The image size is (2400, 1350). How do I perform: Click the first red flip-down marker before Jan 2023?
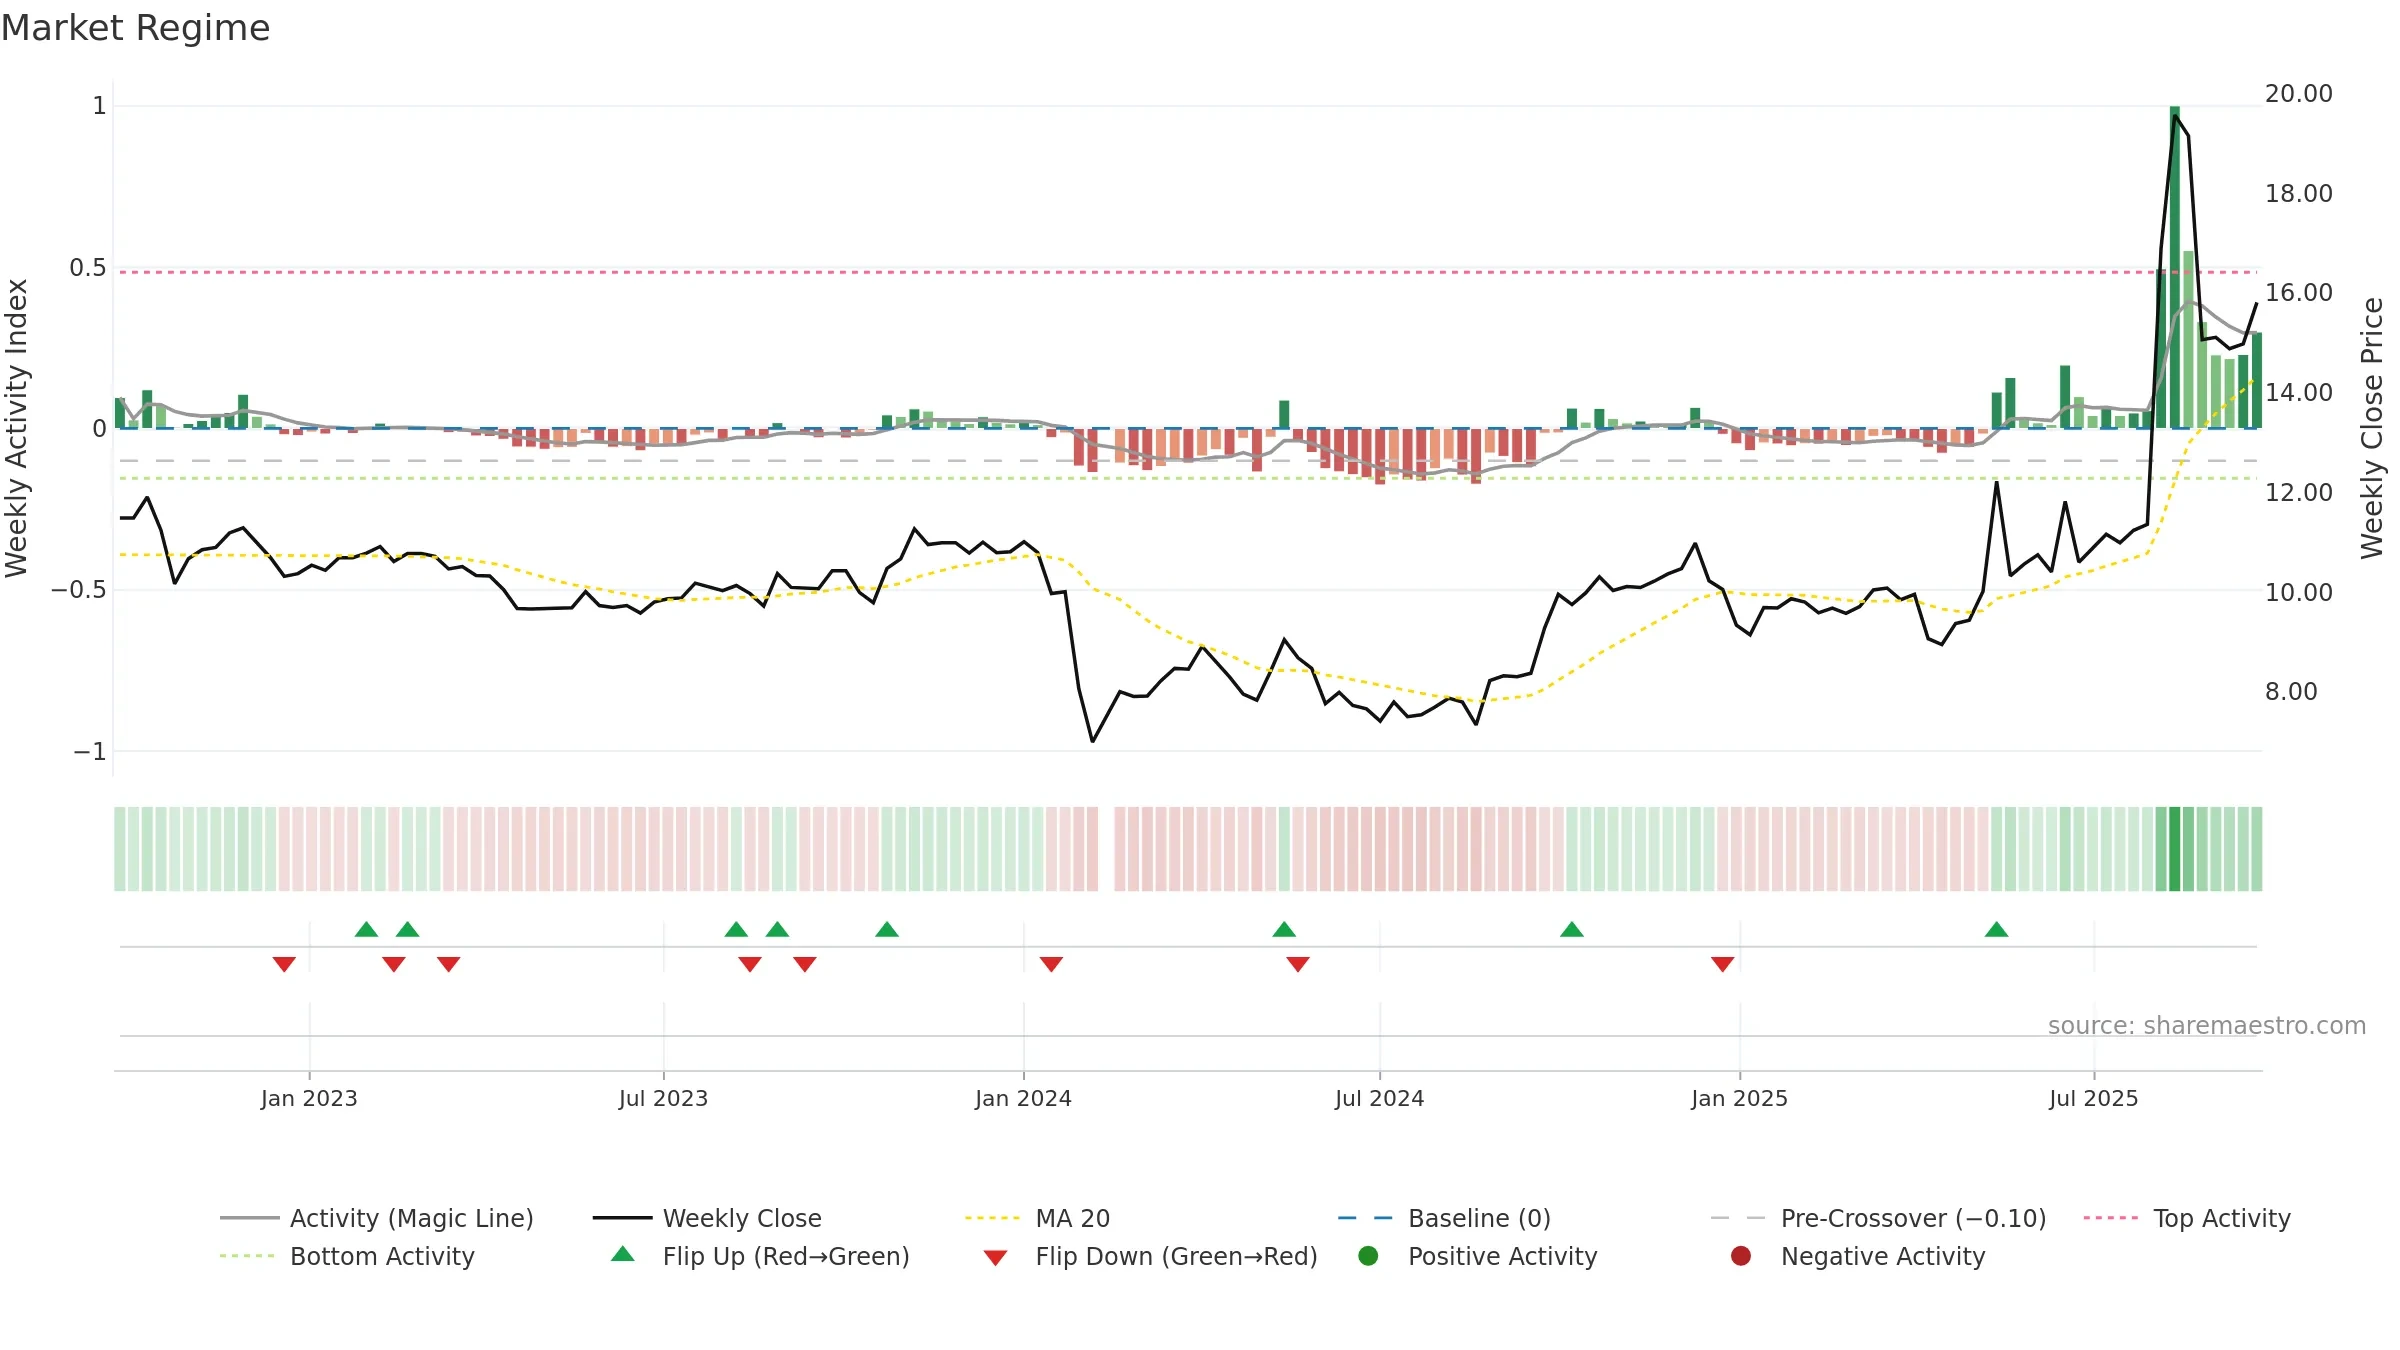tap(284, 964)
